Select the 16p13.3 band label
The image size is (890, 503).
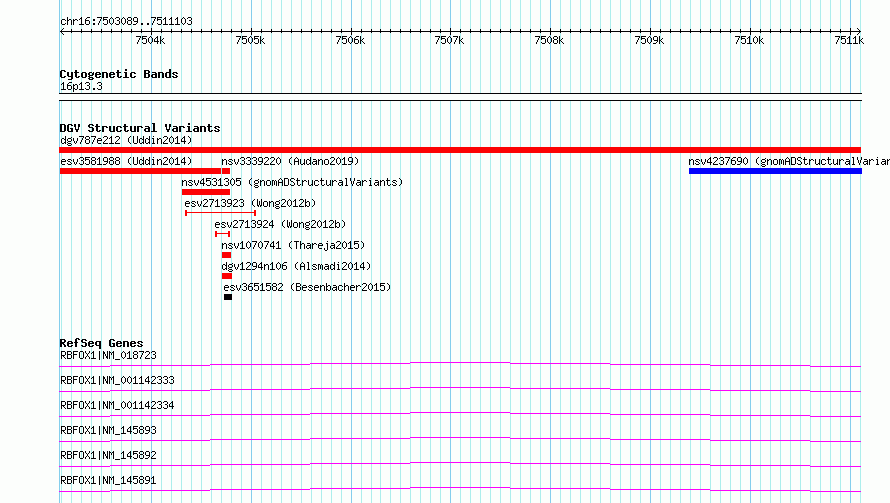pos(81,86)
